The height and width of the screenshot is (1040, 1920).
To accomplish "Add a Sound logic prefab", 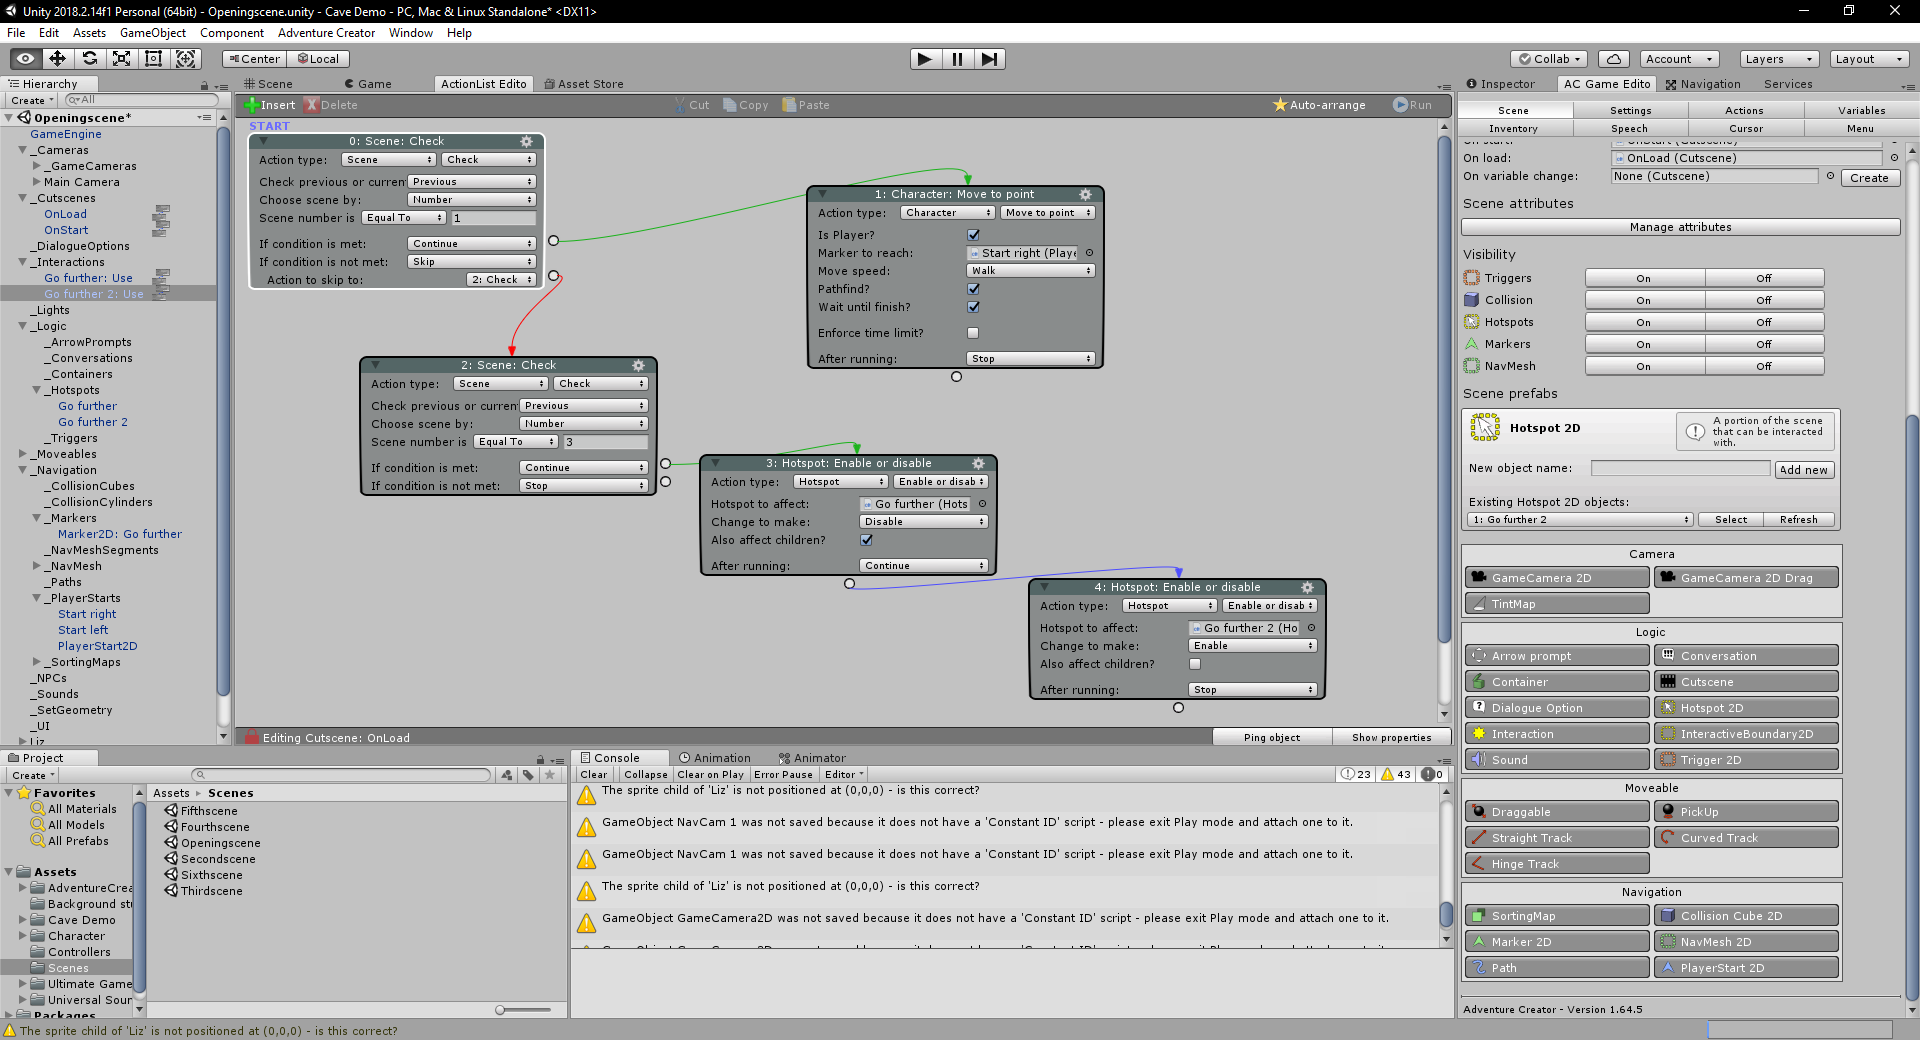I will click(x=1557, y=760).
